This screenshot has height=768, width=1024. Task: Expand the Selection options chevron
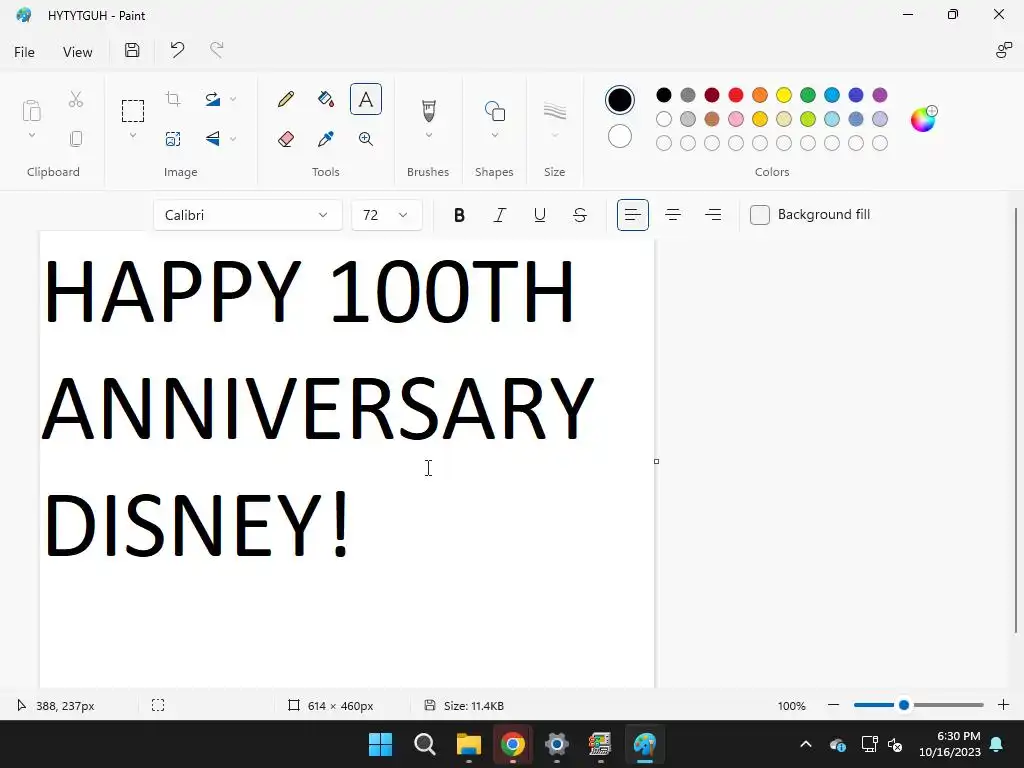pyautogui.click(x=133, y=135)
